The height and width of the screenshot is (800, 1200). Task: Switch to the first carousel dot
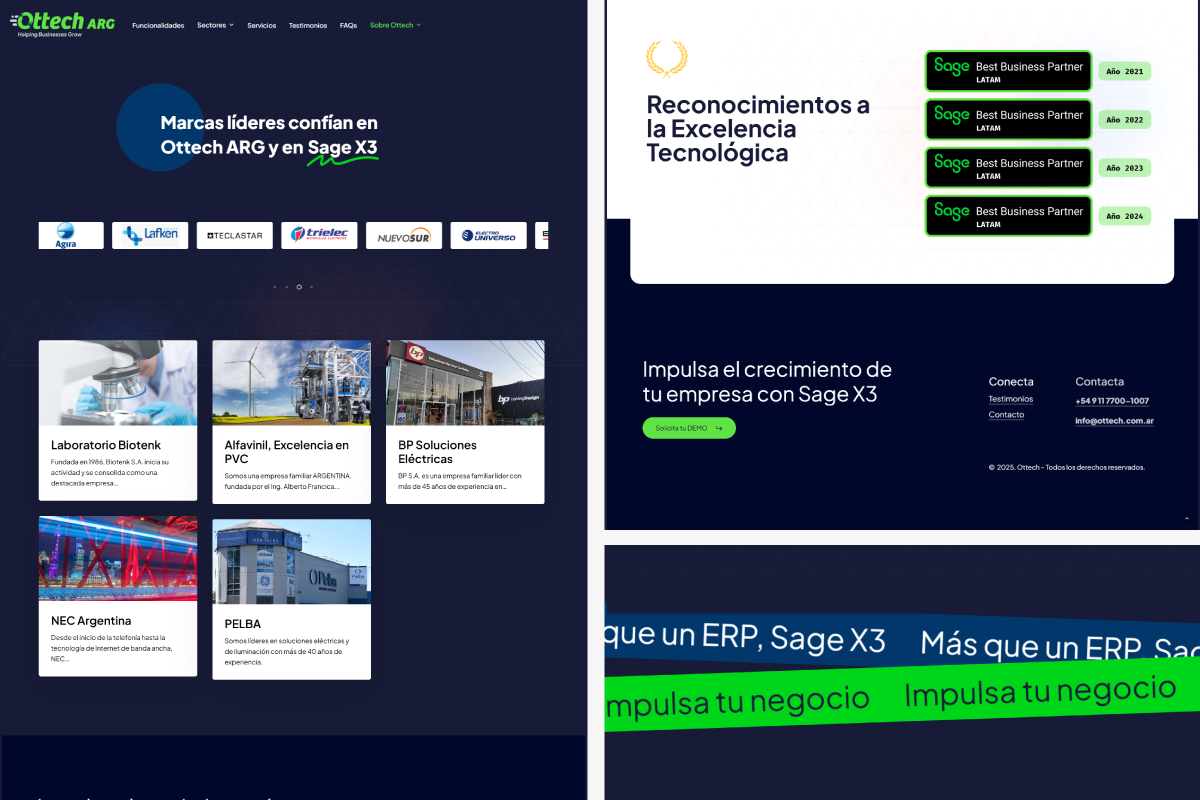(275, 287)
